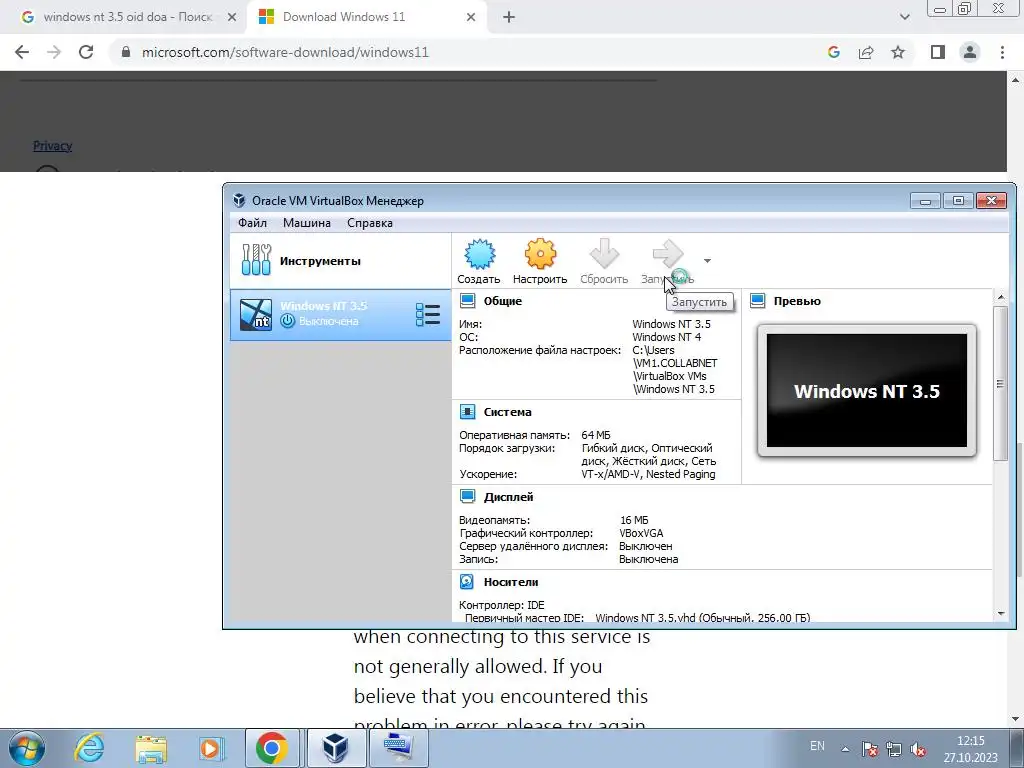Click the Имя value Windows NT 3.5
Screen dimensions: 1024x768
(x=671, y=324)
